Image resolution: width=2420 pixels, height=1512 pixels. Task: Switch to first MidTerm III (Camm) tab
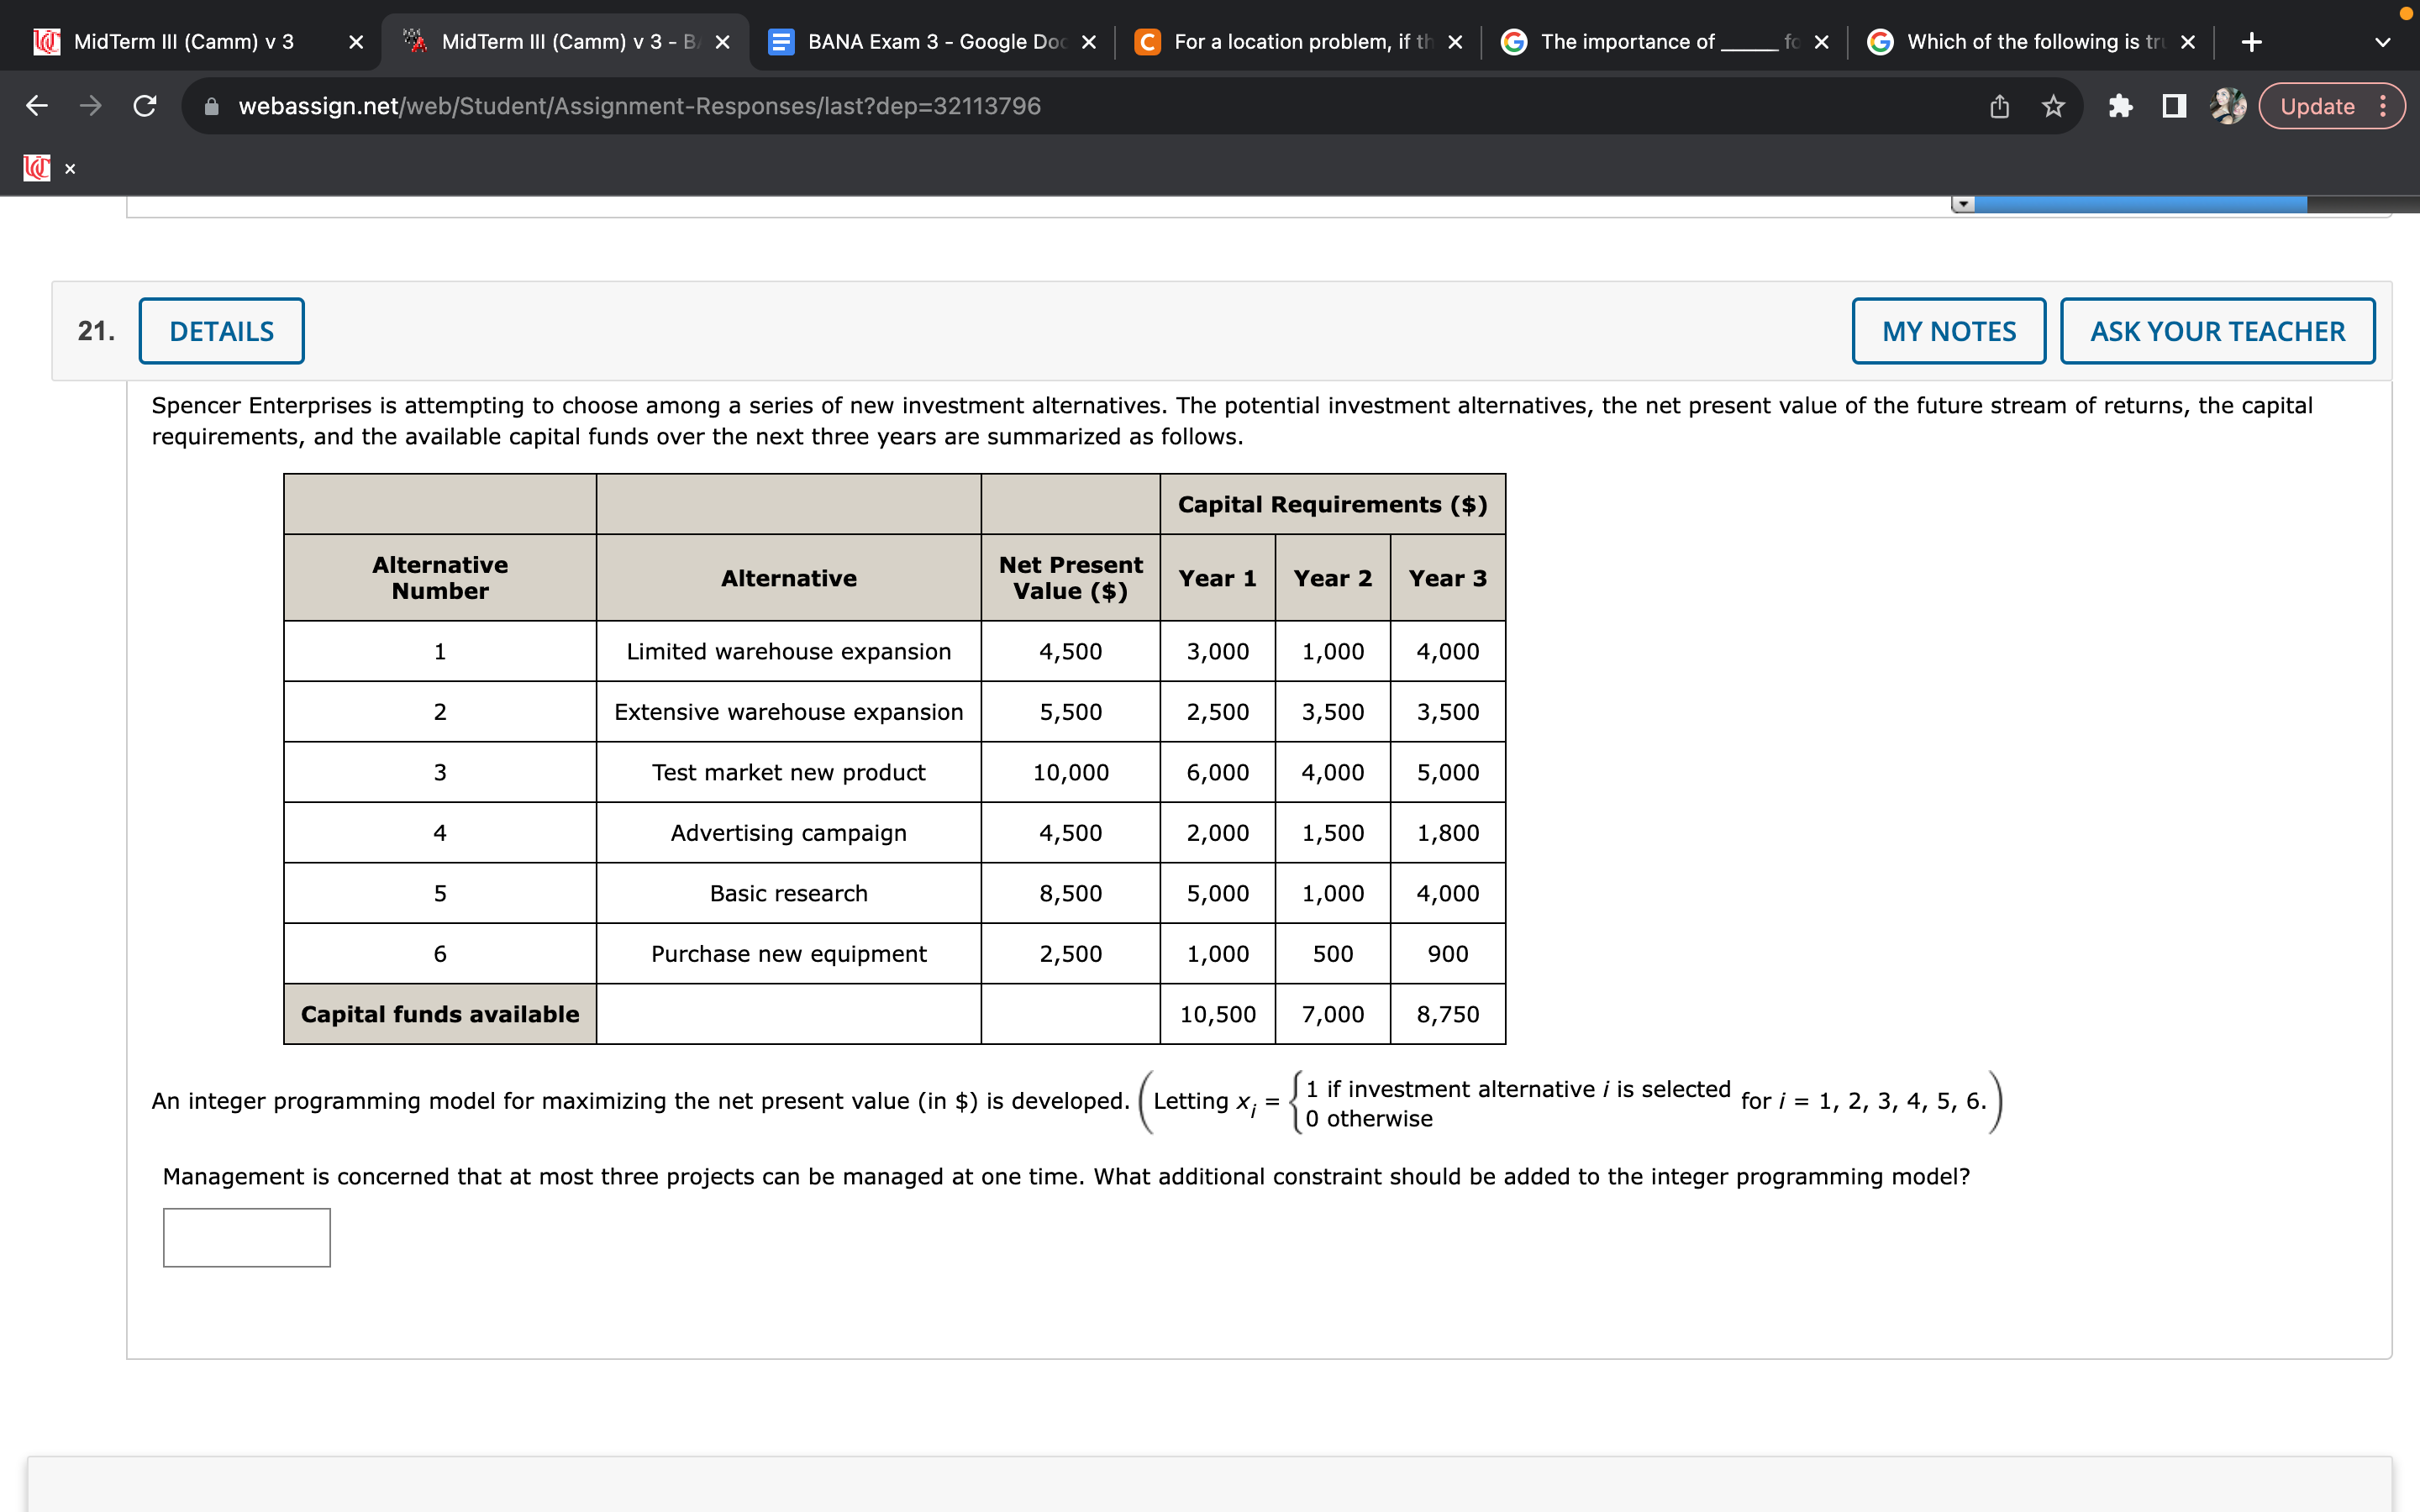(x=185, y=42)
